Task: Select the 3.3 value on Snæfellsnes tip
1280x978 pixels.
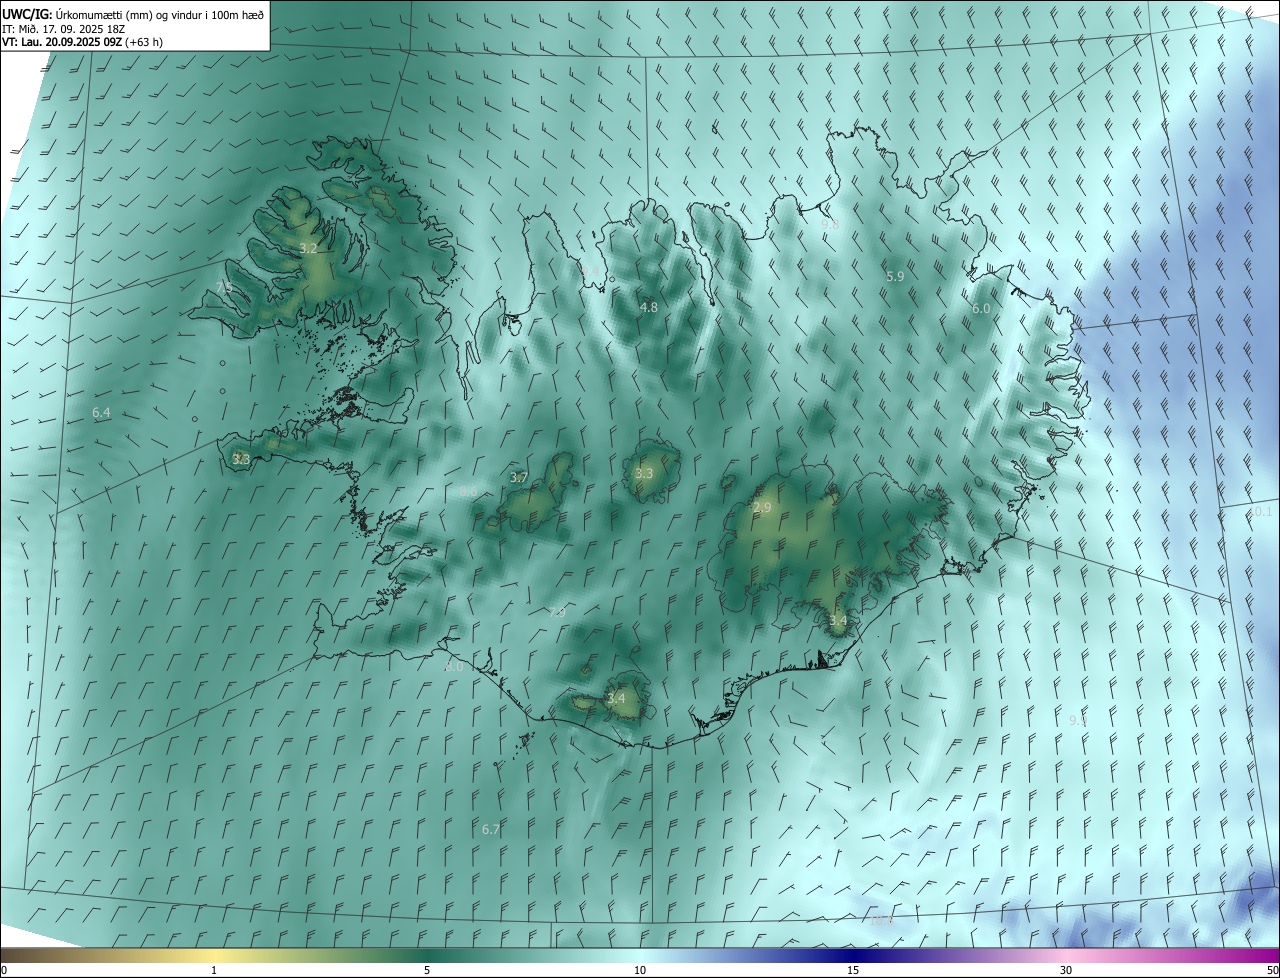Action: 241,459
